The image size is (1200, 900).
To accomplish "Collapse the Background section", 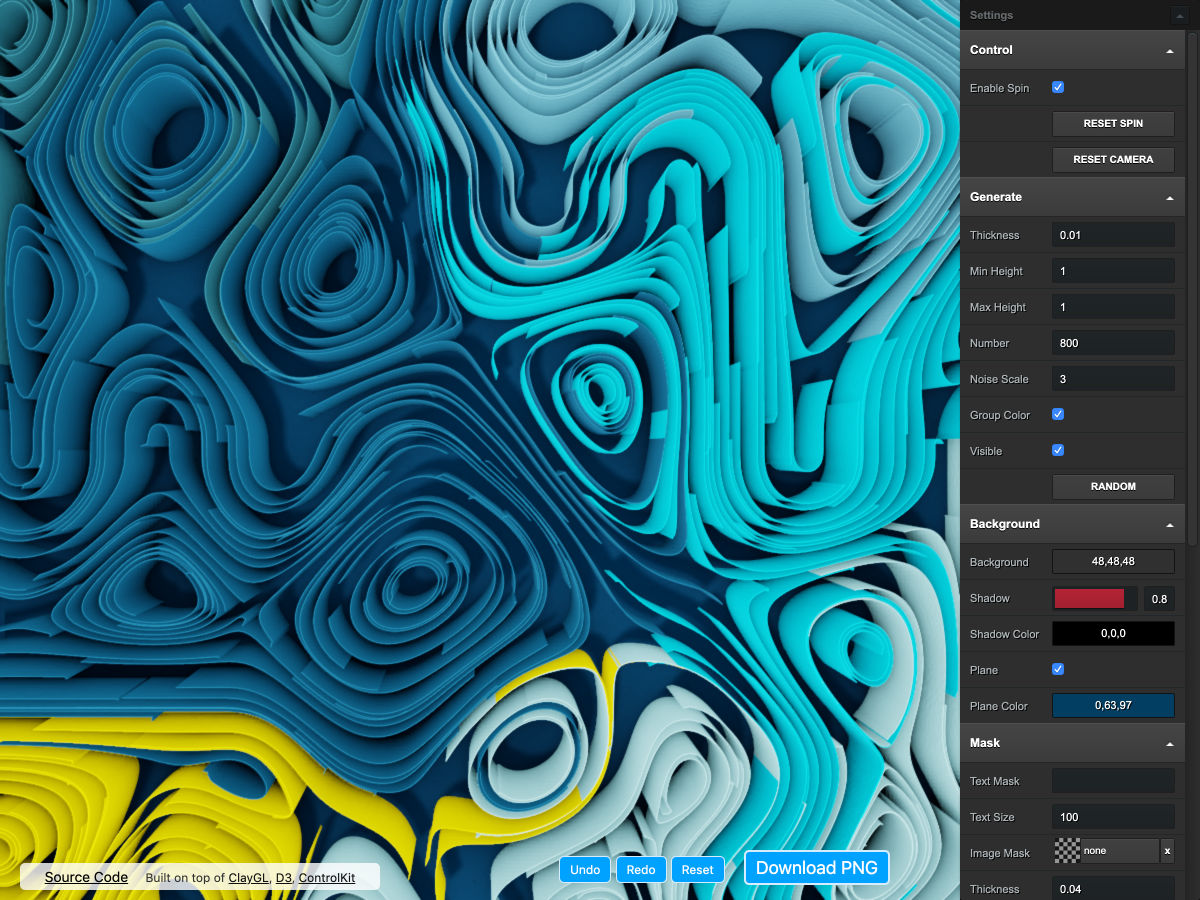I will (x=1170, y=524).
